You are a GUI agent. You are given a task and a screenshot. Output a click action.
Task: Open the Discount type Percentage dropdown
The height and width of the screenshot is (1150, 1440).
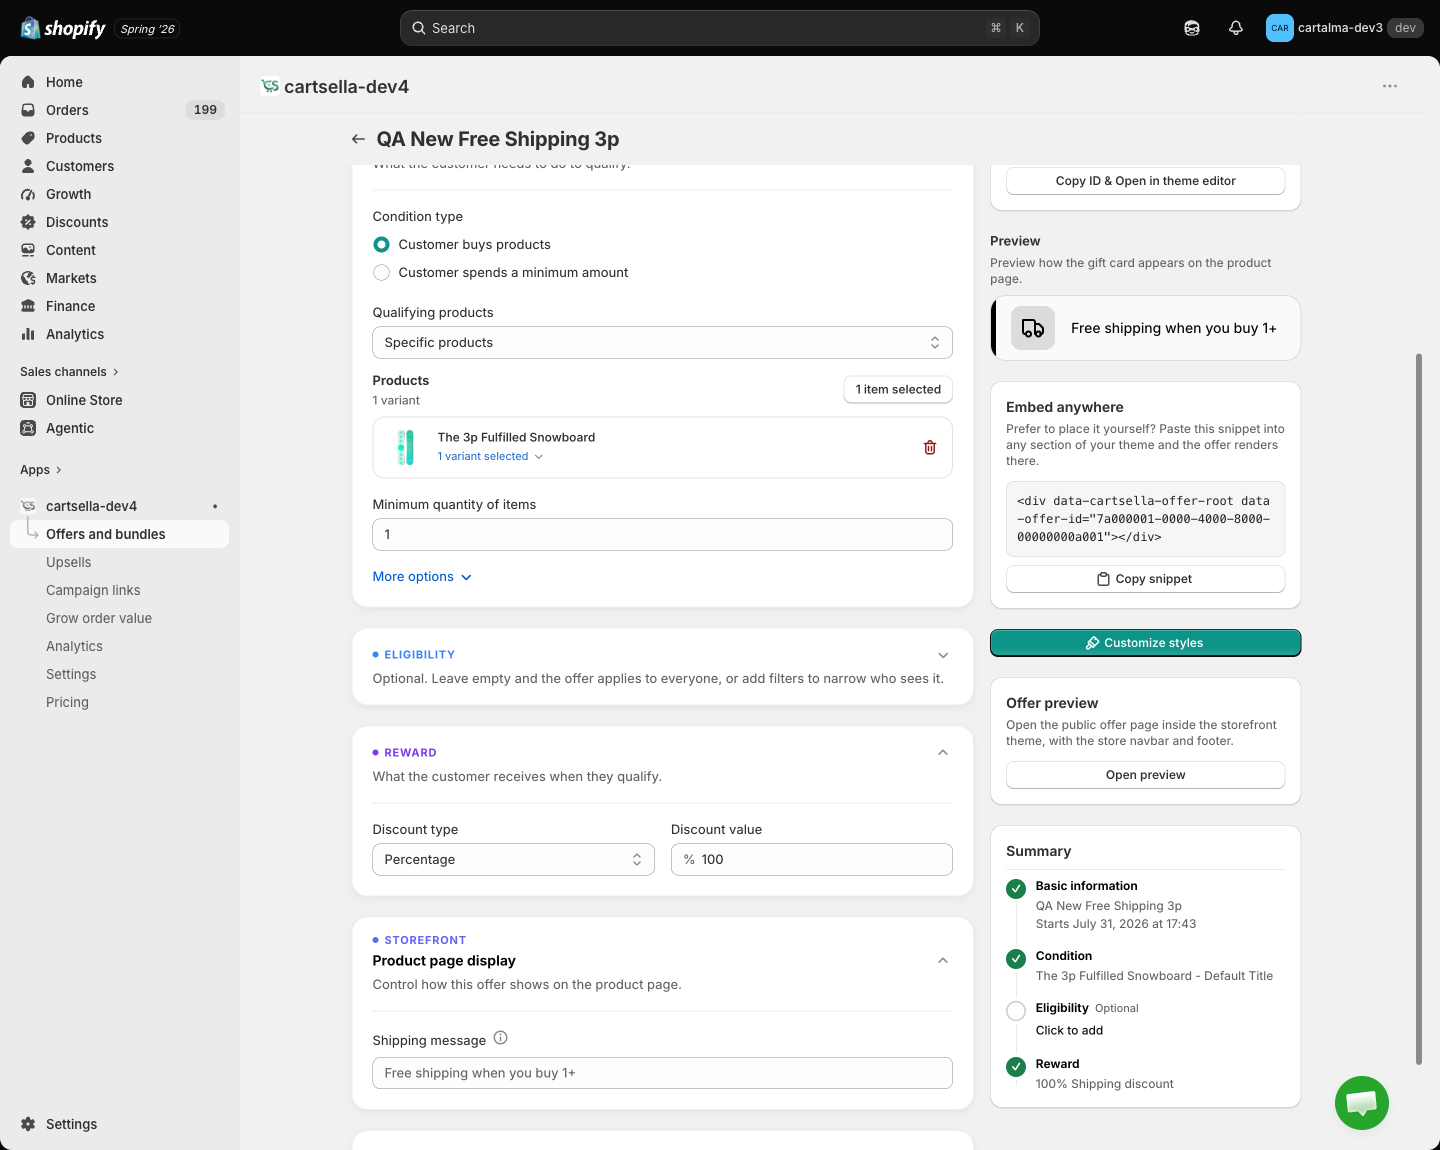click(513, 859)
